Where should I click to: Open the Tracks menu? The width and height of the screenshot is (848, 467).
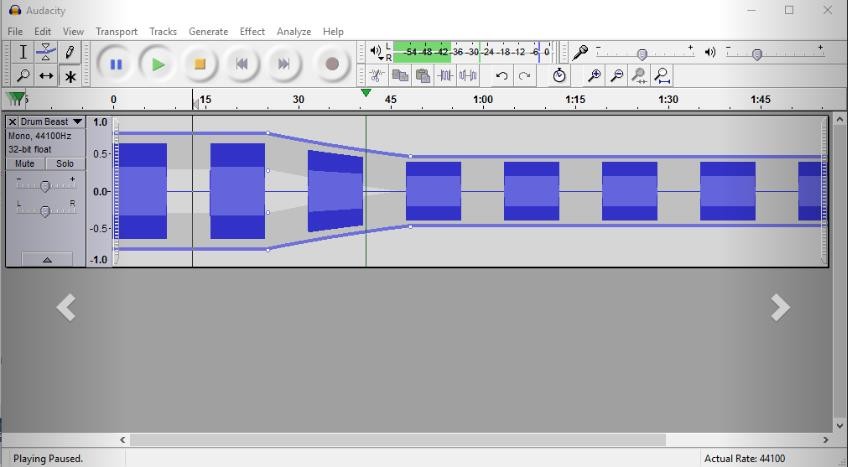click(163, 31)
